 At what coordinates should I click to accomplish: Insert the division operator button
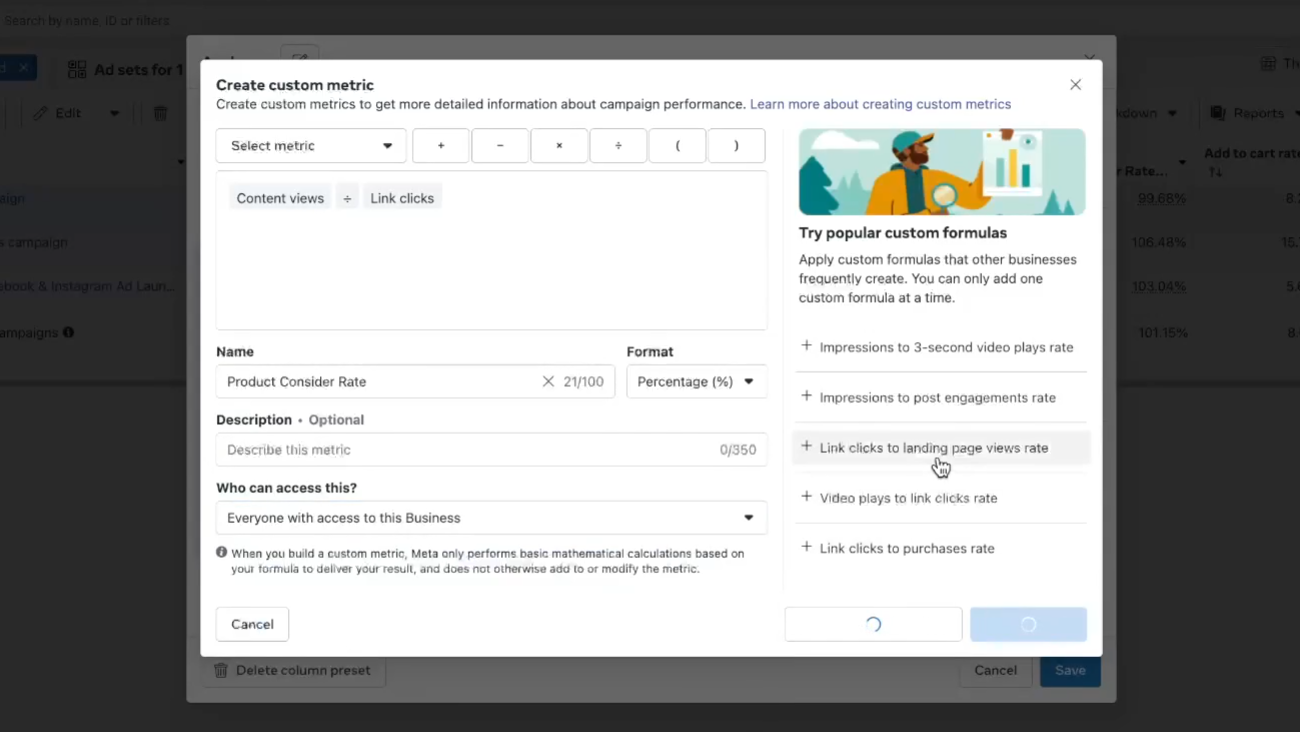(618, 146)
